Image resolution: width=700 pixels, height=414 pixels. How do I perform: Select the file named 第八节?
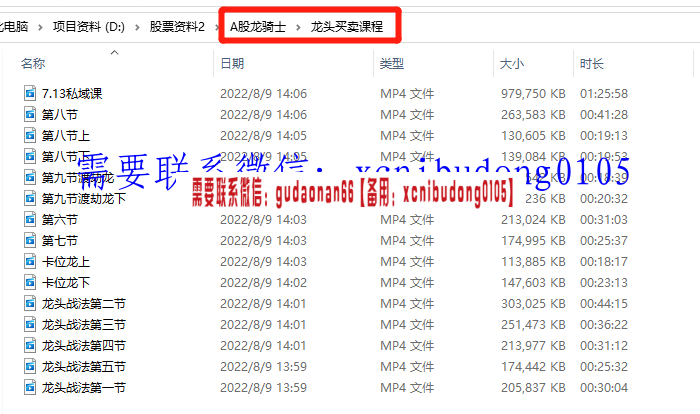click(60, 114)
